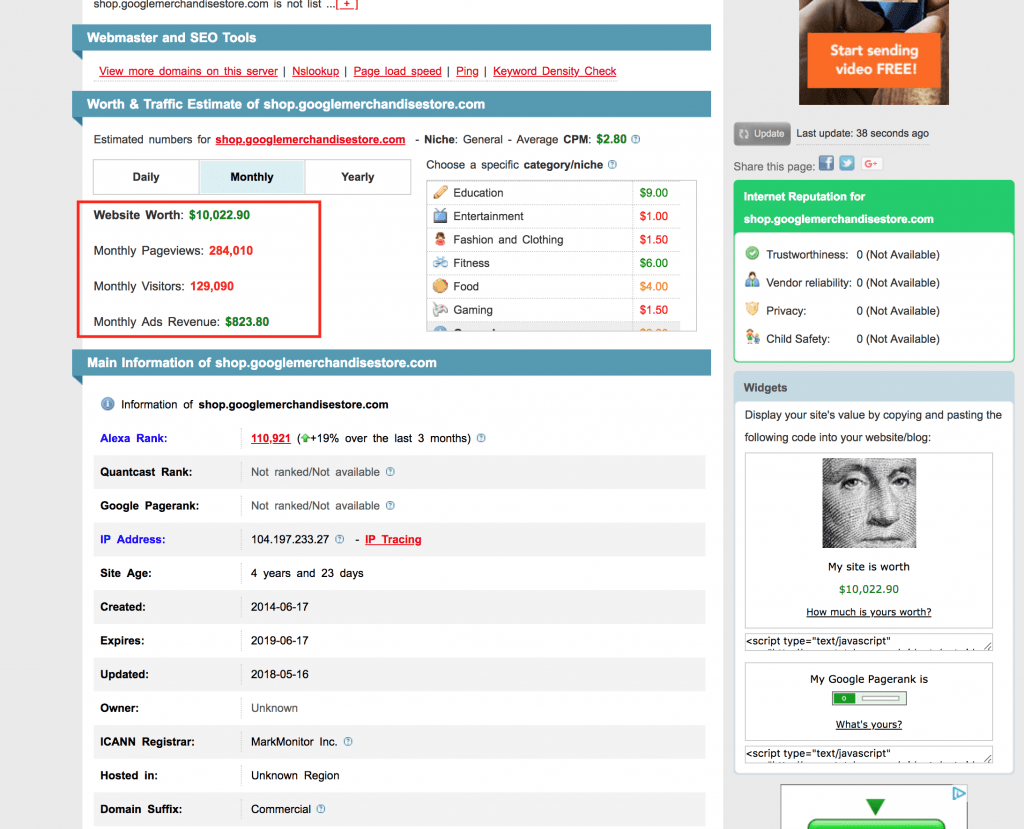This screenshot has height=829, width=1024.
Task: Open the IP Tracing link
Action: (393, 539)
